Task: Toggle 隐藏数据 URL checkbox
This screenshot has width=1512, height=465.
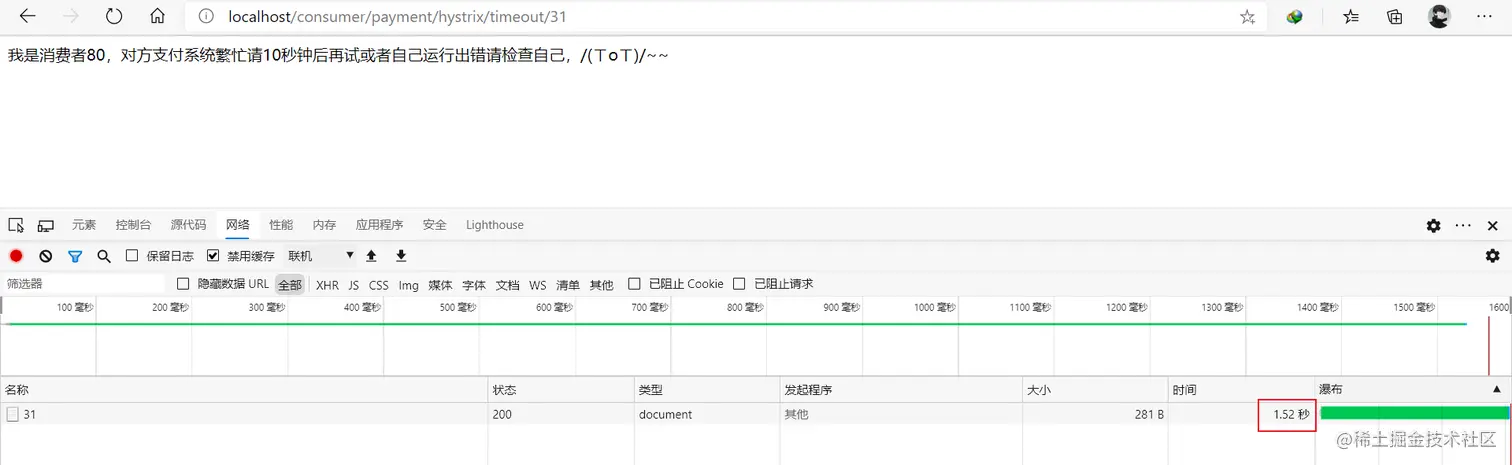Action: (x=183, y=284)
